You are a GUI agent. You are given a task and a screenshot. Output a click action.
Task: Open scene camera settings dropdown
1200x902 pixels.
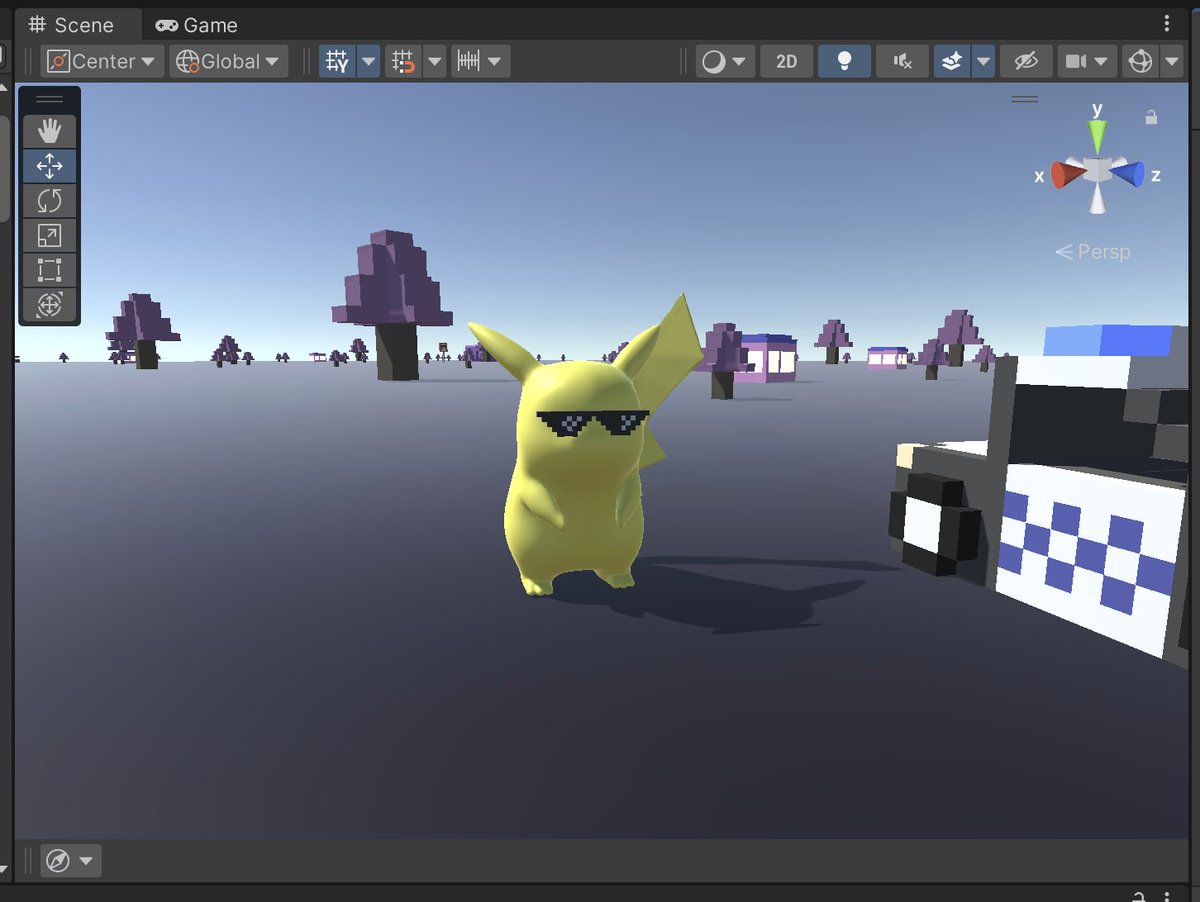click(1087, 61)
